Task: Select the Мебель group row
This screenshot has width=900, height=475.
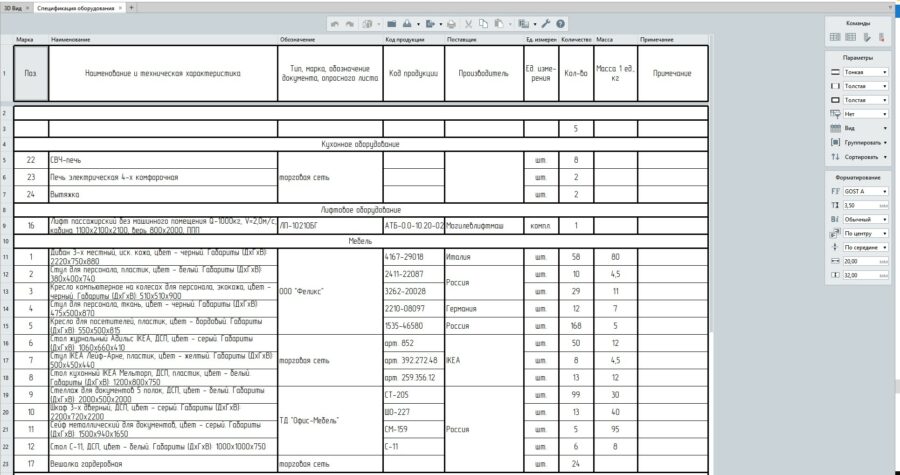Action: (x=360, y=242)
